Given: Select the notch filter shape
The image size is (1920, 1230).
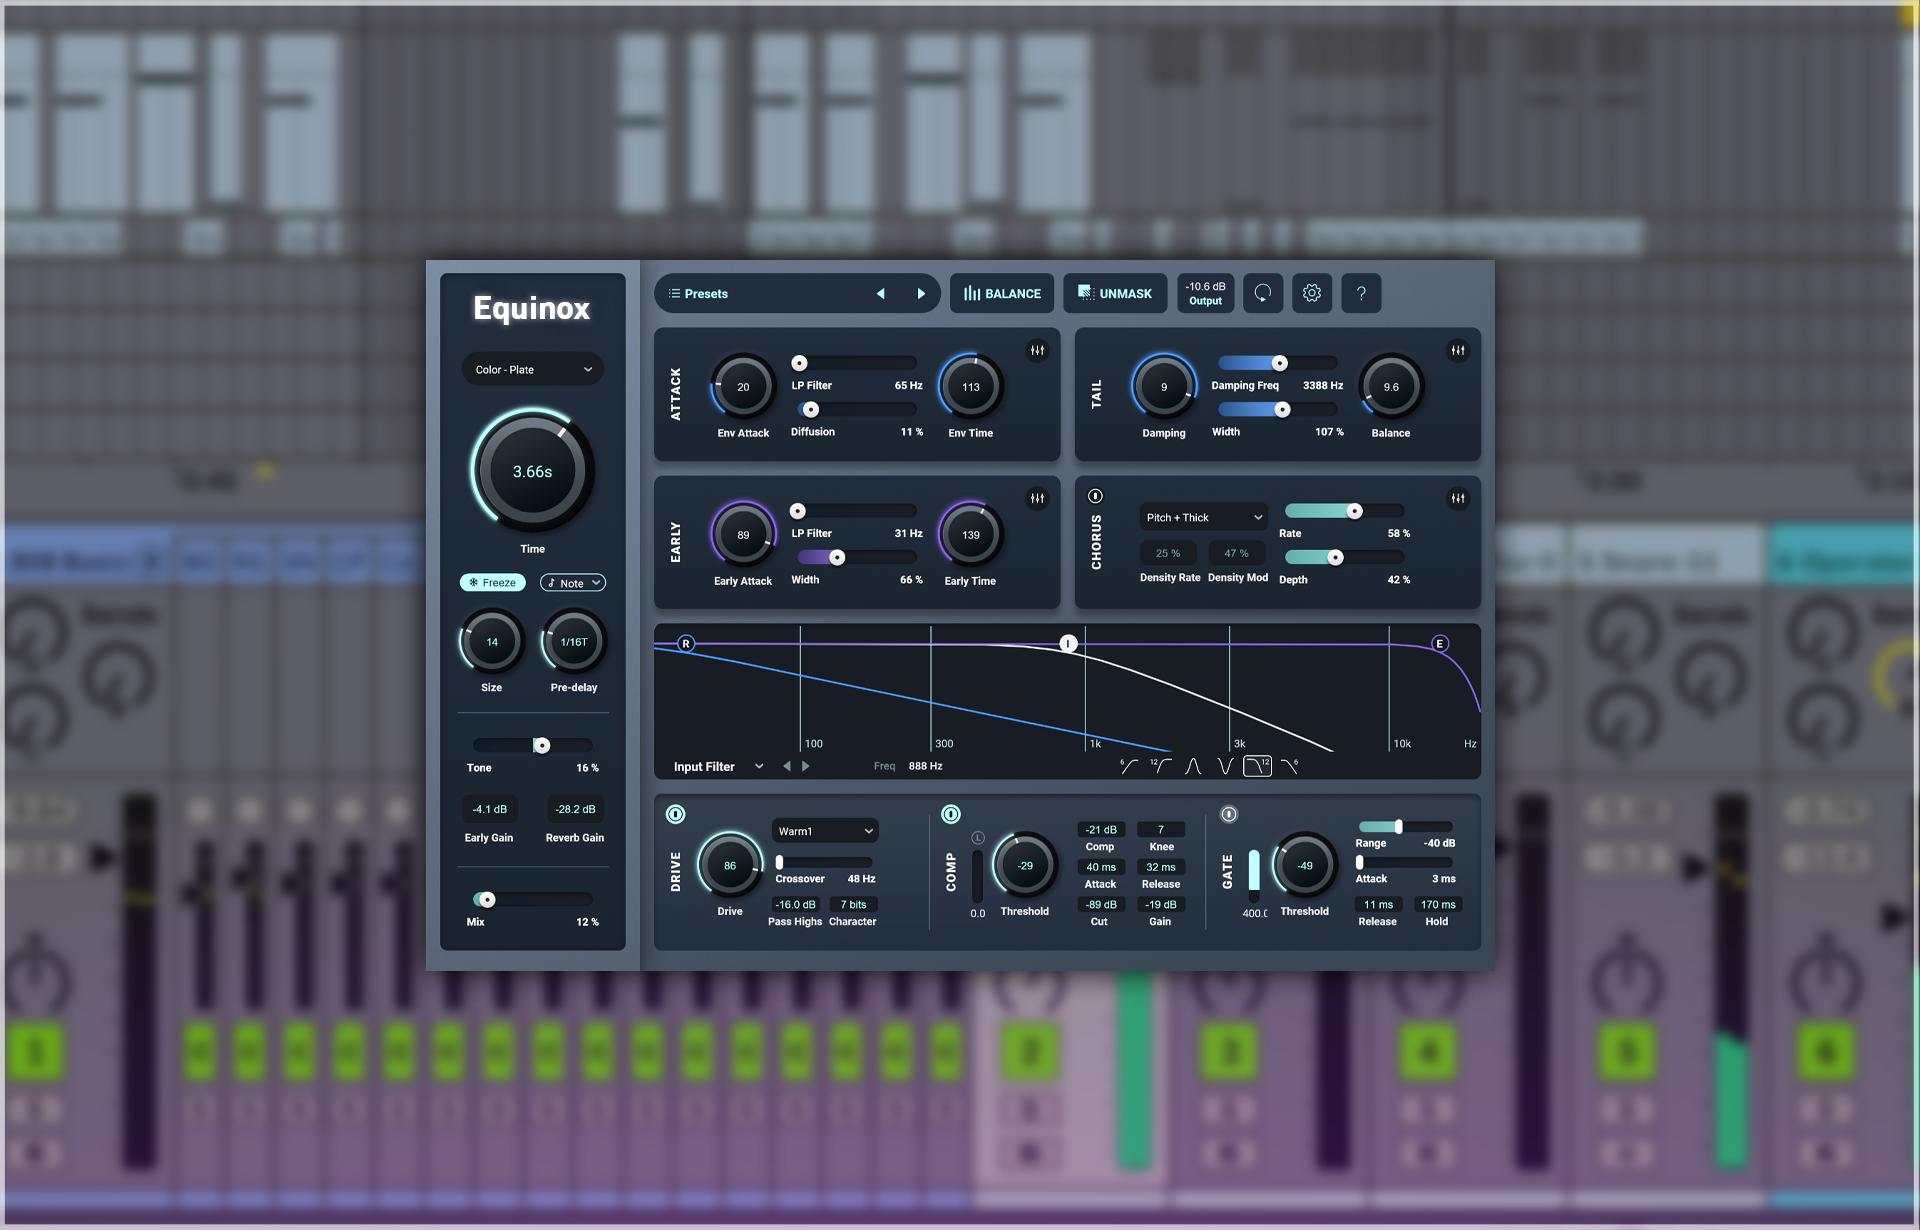Looking at the screenshot, I should click(x=1225, y=767).
